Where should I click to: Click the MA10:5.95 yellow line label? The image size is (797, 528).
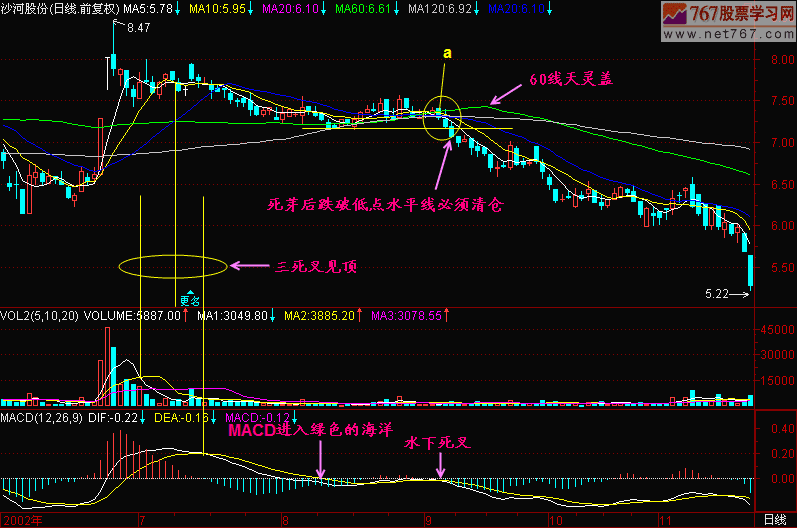(217, 8)
